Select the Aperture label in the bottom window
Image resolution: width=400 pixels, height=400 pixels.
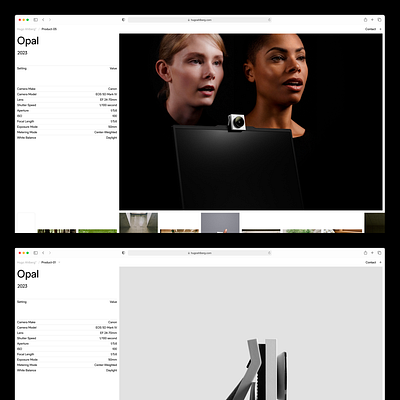click(23, 344)
